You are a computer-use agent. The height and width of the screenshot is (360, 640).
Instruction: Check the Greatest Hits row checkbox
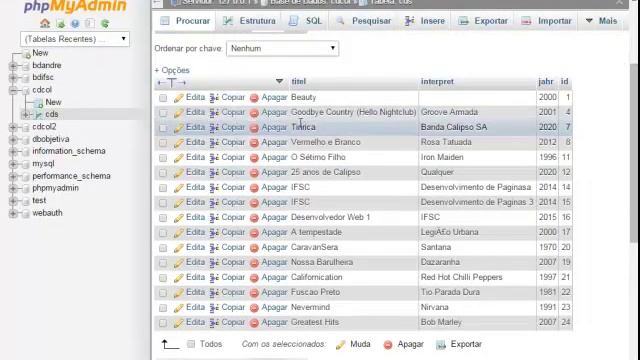(163, 323)
